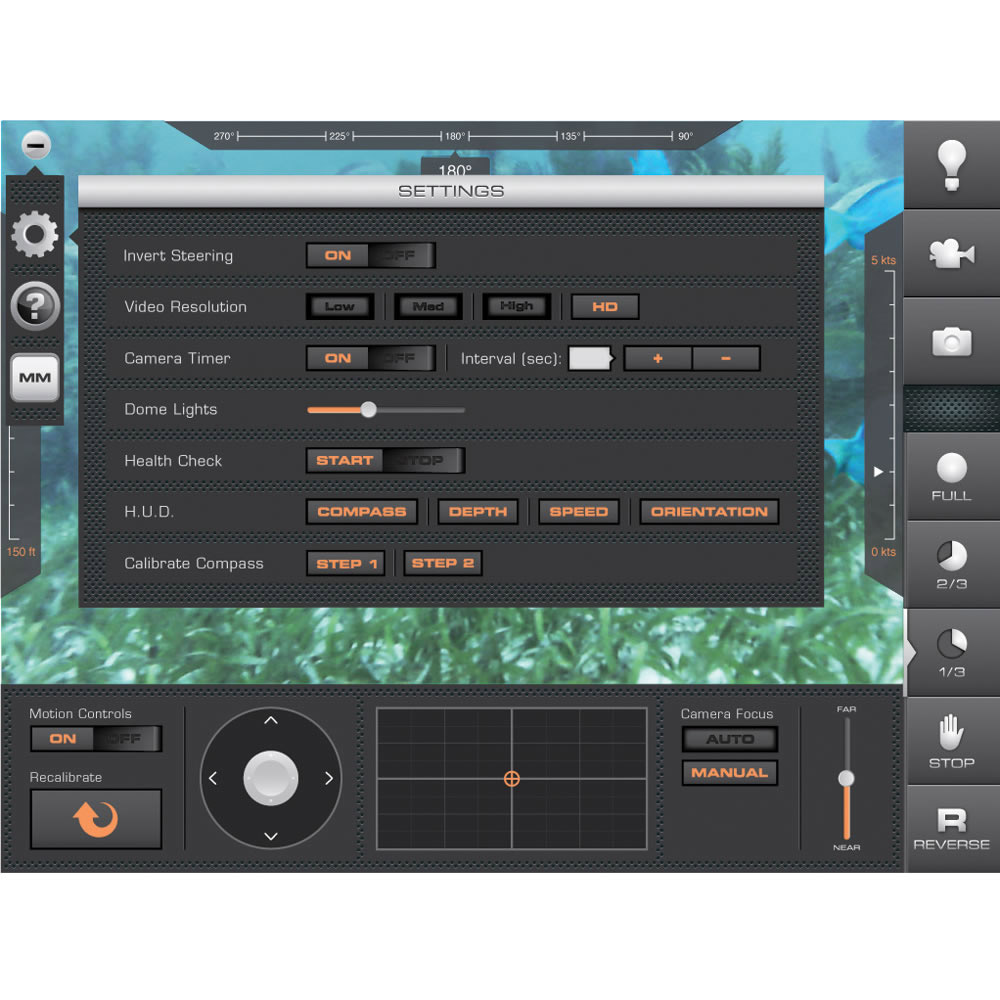This screenshot has width=1000, height=1000.
Task: Select HD video resolution
Action: 604,307
